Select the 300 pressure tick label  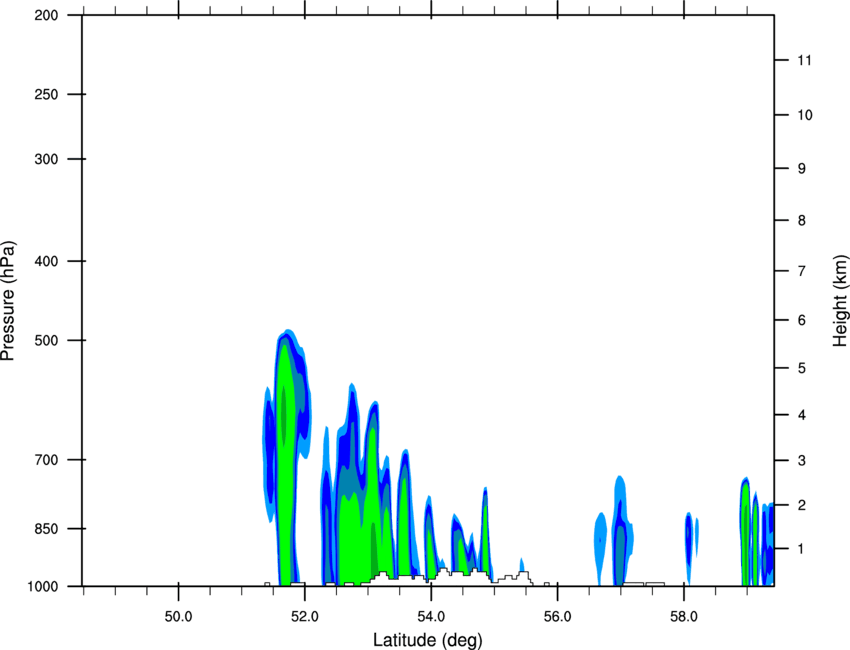[x=46, y=159]
